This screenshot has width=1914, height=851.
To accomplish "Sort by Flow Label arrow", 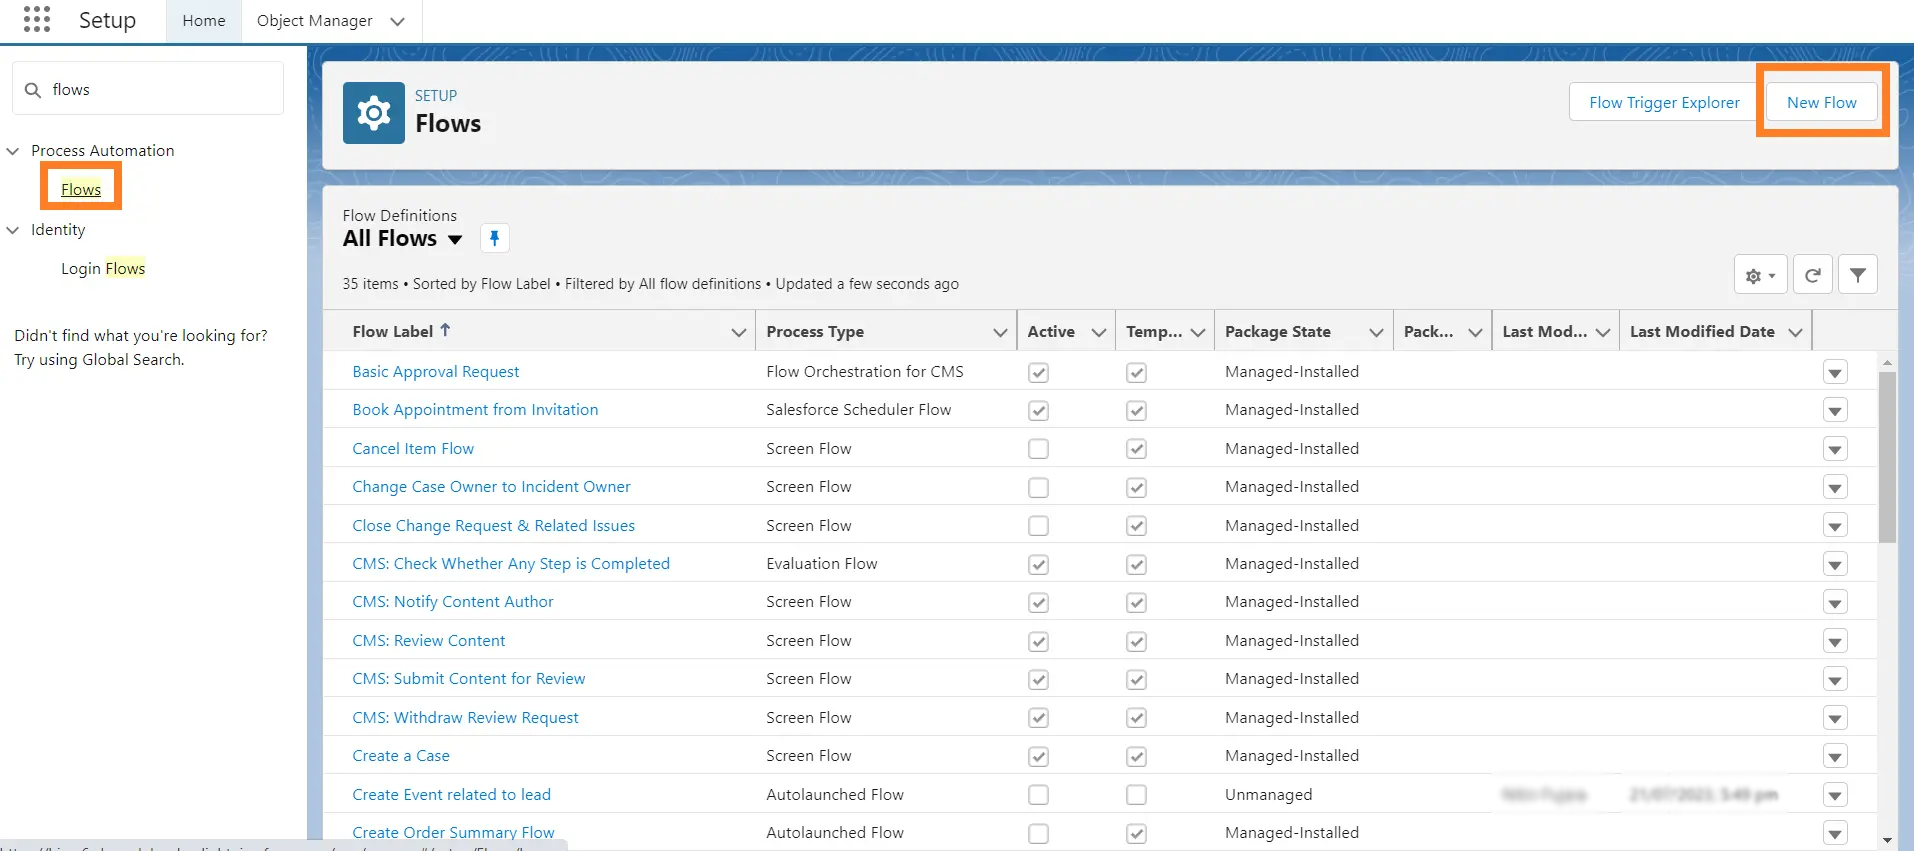I will pos(445,330).
